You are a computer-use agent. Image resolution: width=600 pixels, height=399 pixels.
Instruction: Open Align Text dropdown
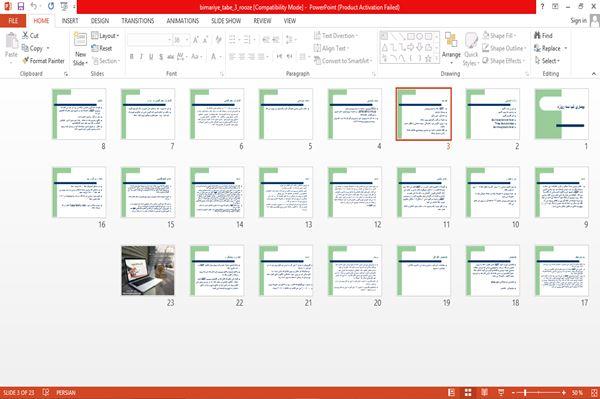coord(331,48)
